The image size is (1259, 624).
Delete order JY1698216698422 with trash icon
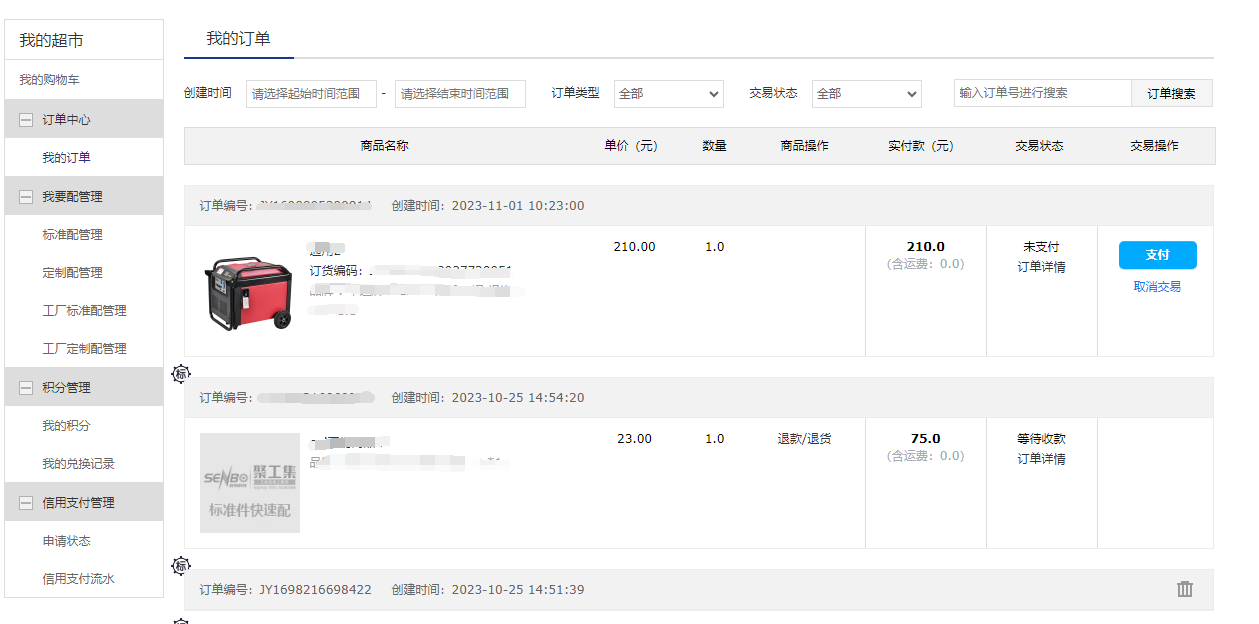point(1185,589)
